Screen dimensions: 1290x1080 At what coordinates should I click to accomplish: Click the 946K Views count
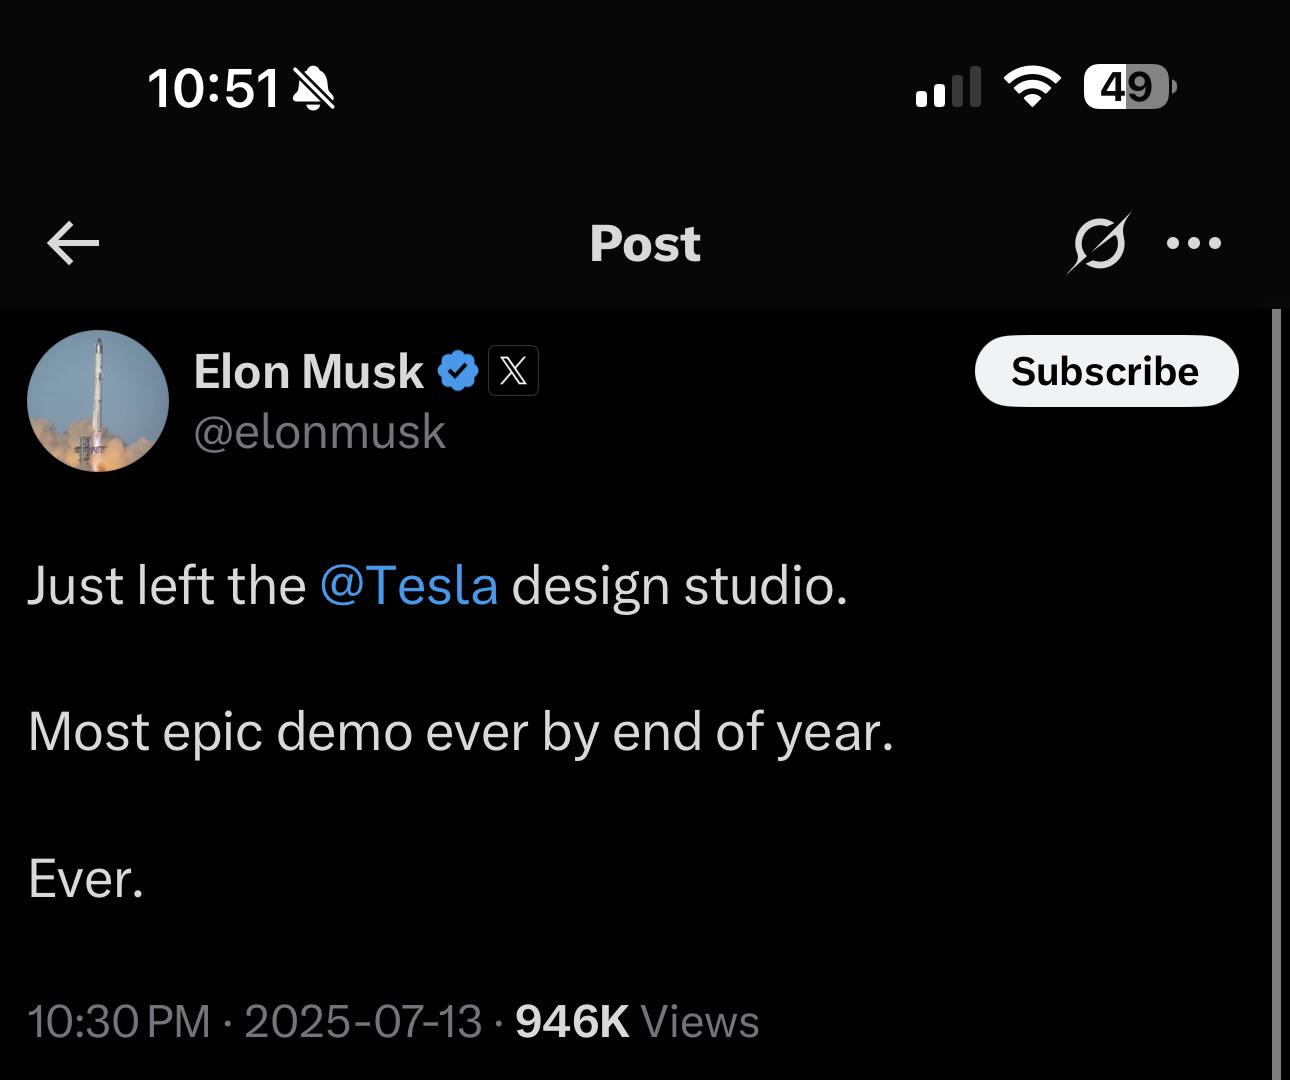click(x=637, y=1021)
